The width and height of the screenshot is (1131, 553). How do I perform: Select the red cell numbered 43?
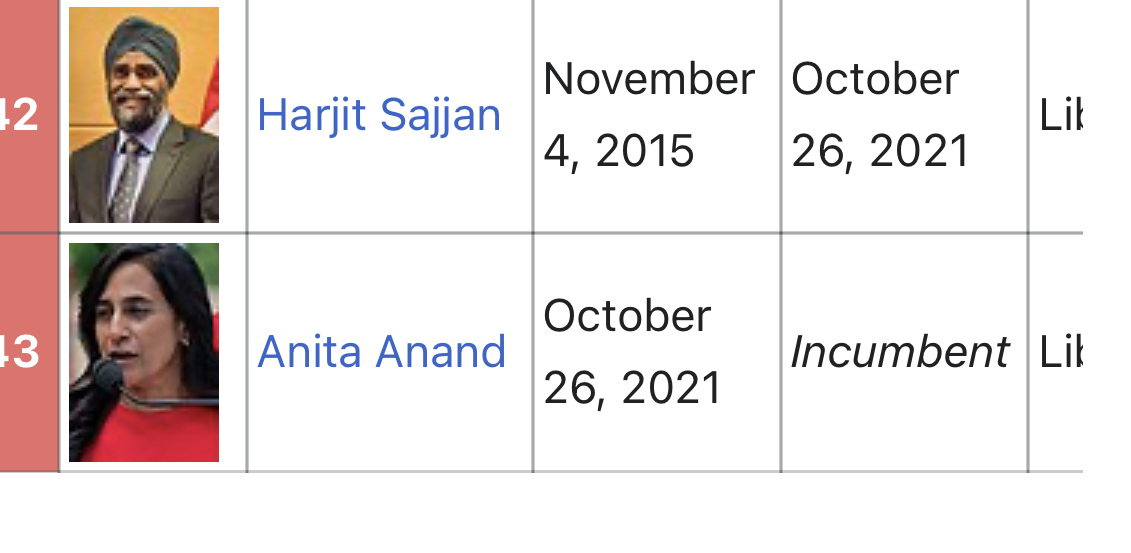tap(29, 353)
